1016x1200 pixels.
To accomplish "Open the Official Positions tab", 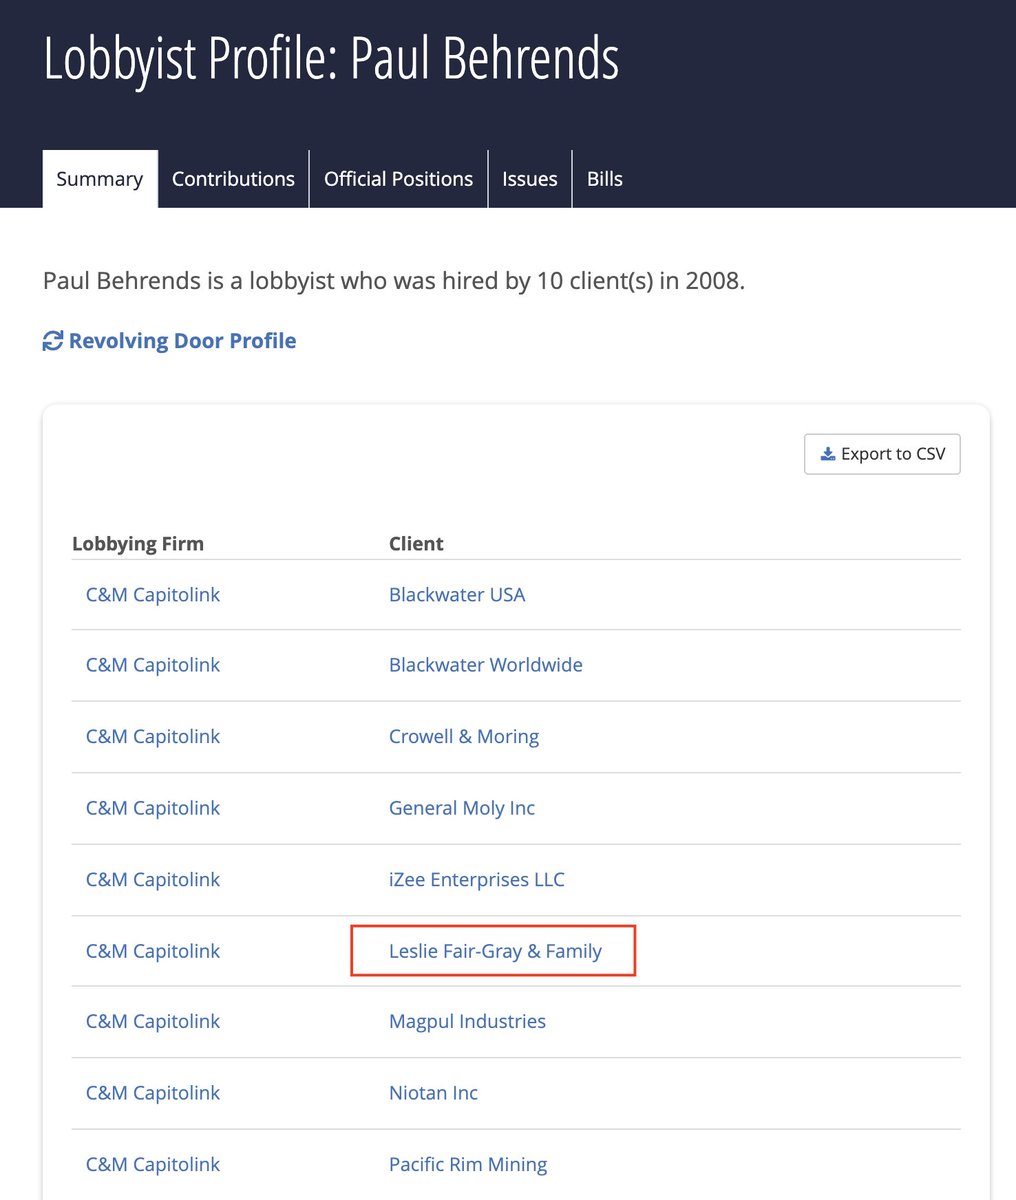I will 398,179.
